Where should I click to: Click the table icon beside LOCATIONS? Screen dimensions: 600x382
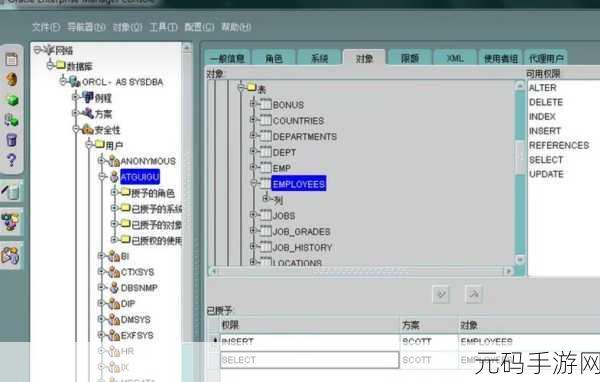click(266, 262)
